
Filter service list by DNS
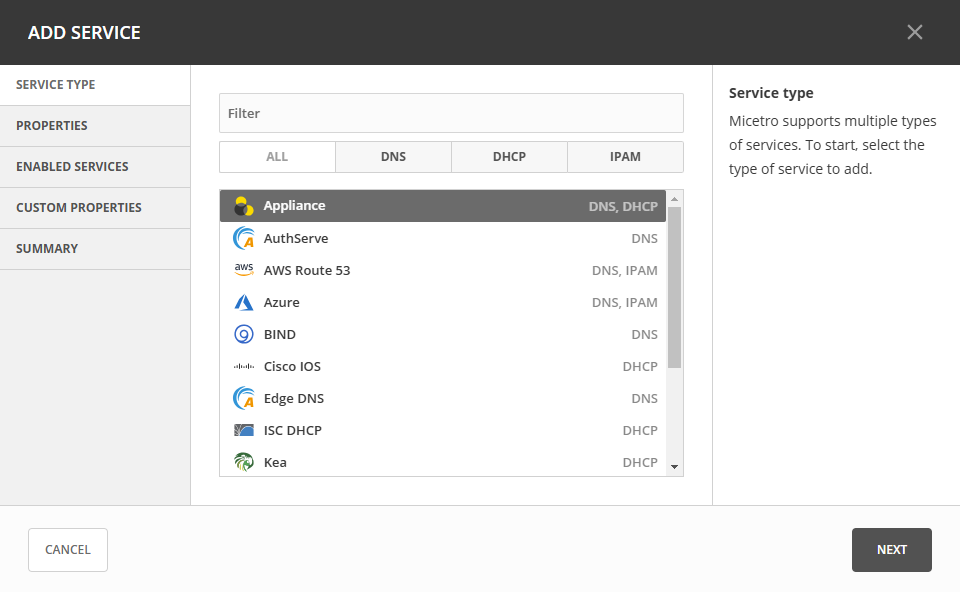393,157
